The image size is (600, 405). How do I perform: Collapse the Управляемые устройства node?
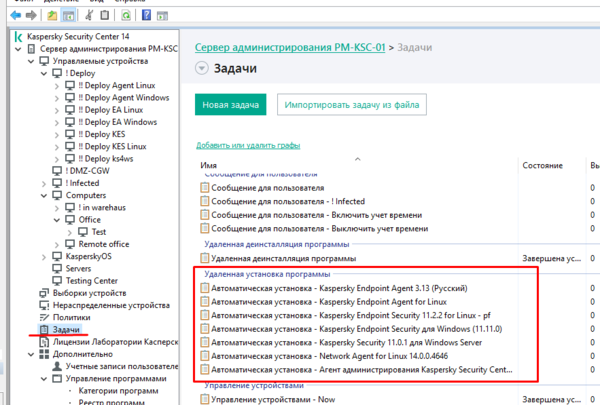click(x=31, y=61)
